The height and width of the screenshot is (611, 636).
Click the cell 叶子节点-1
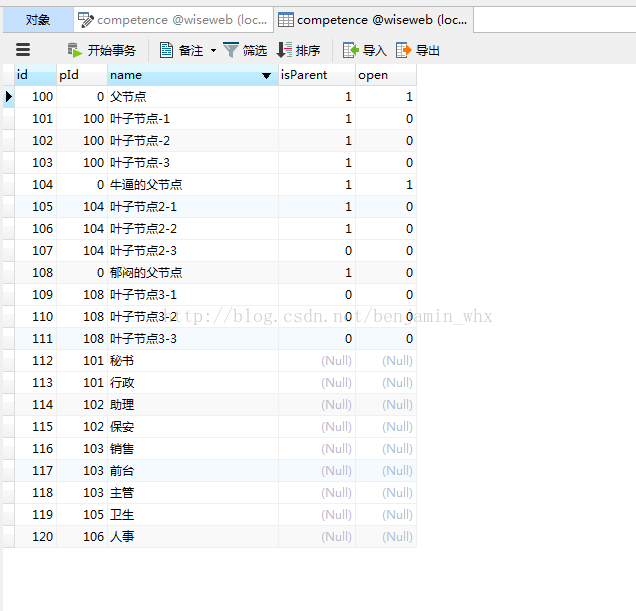(x=193, y=119)
